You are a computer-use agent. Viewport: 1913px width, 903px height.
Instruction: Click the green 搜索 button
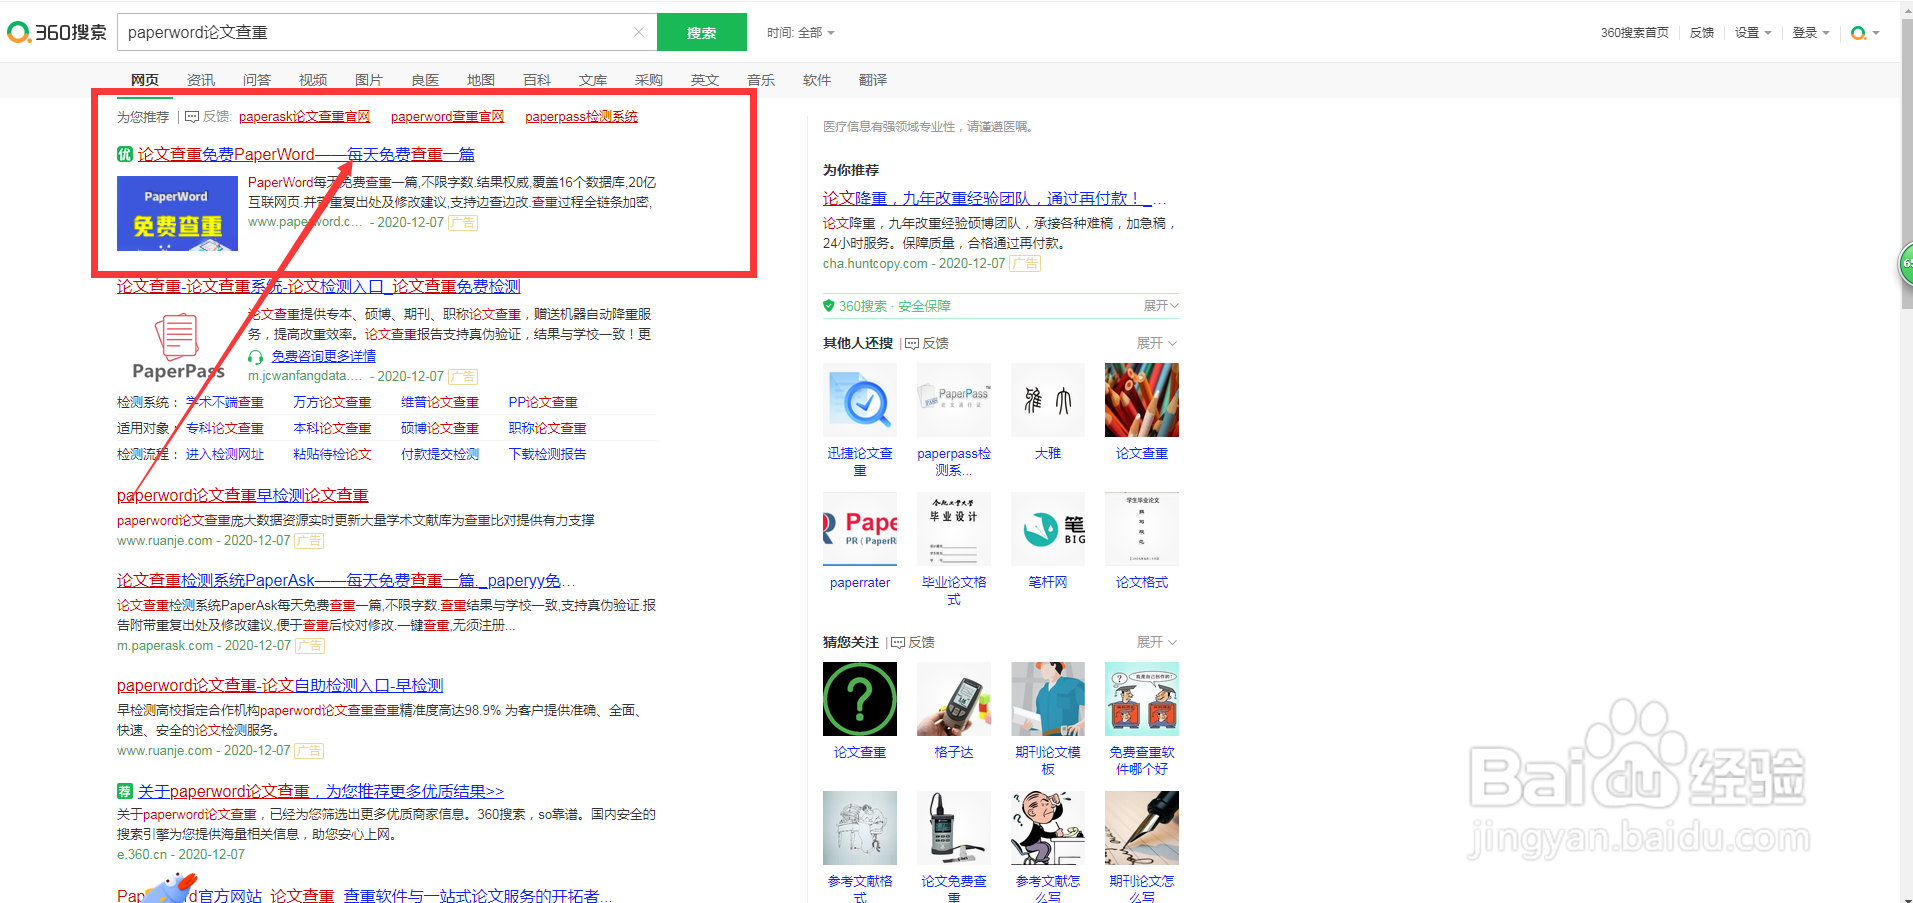(701, 31)
